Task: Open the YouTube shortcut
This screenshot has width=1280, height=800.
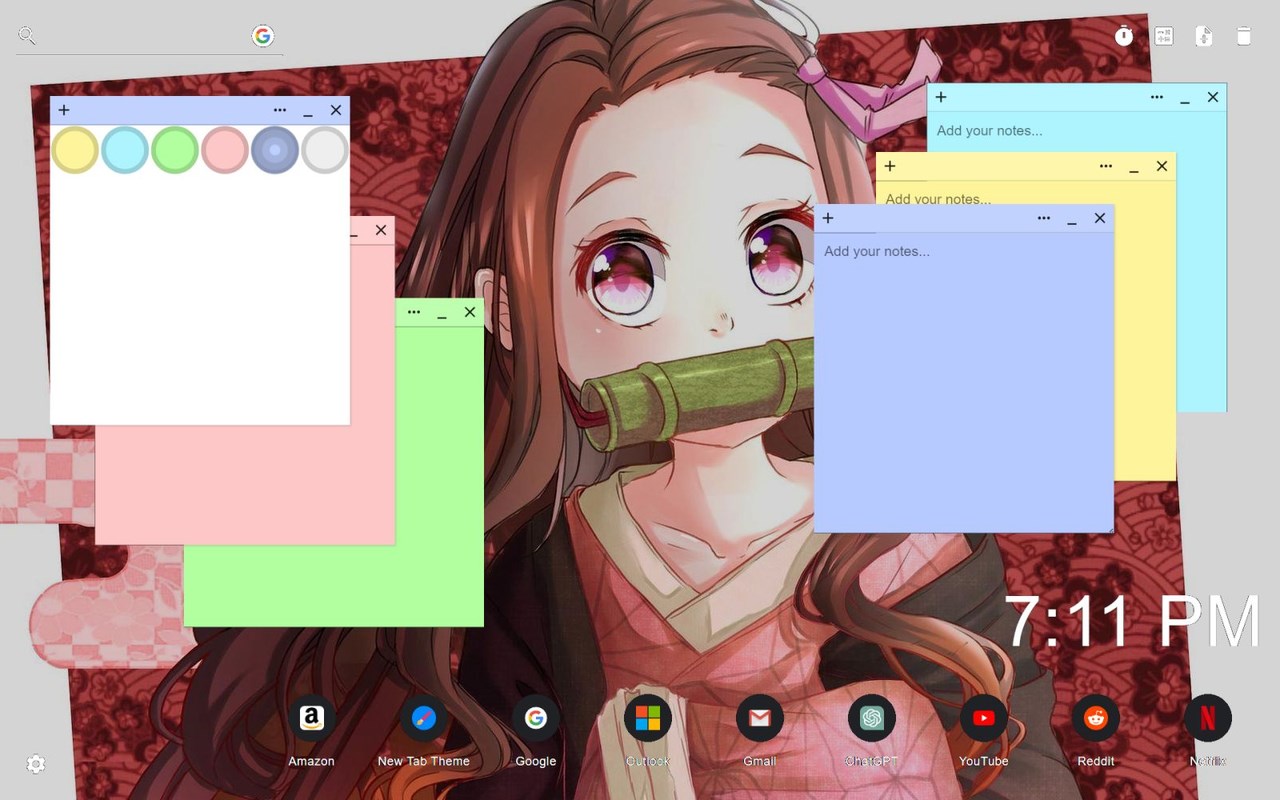Action: coord(984,718)
